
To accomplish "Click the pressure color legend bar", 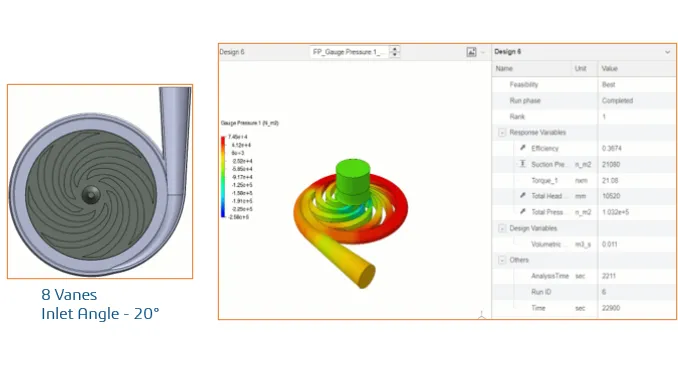I will pos(223,177).
